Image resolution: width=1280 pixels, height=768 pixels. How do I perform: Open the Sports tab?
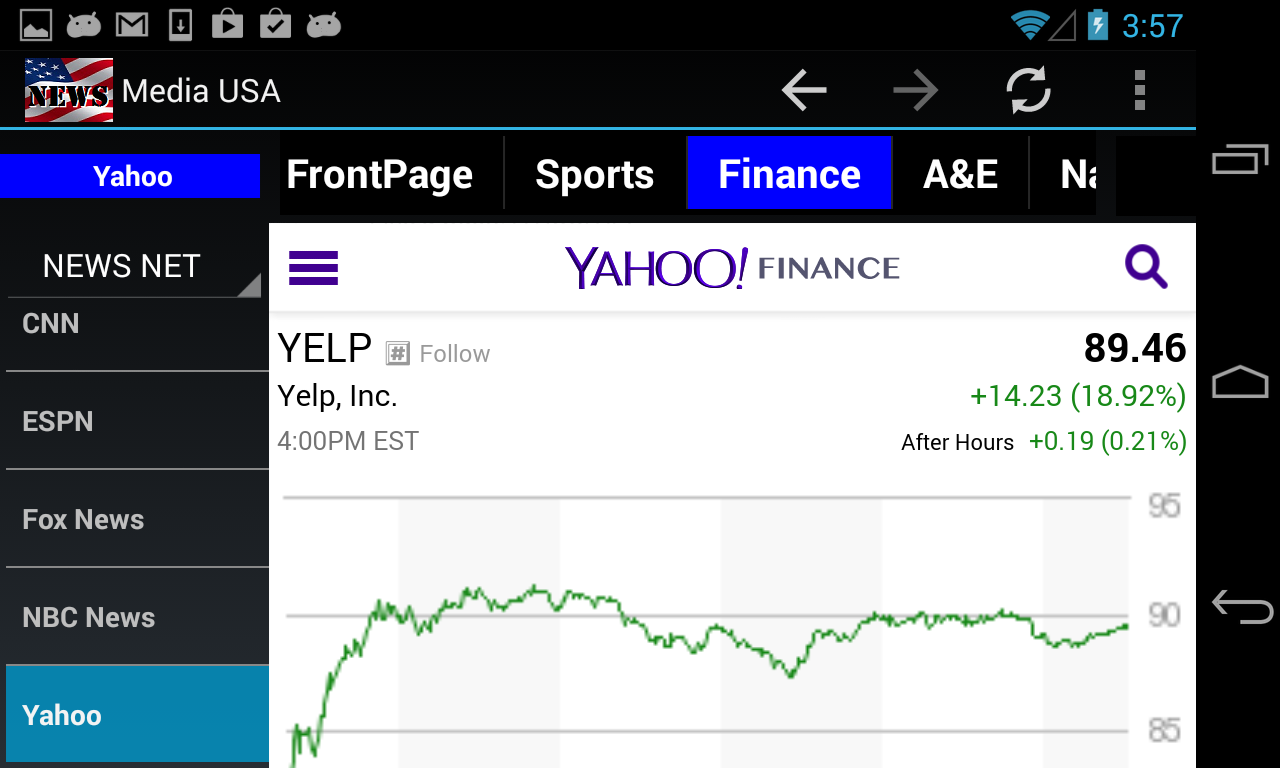coord(594,175)
